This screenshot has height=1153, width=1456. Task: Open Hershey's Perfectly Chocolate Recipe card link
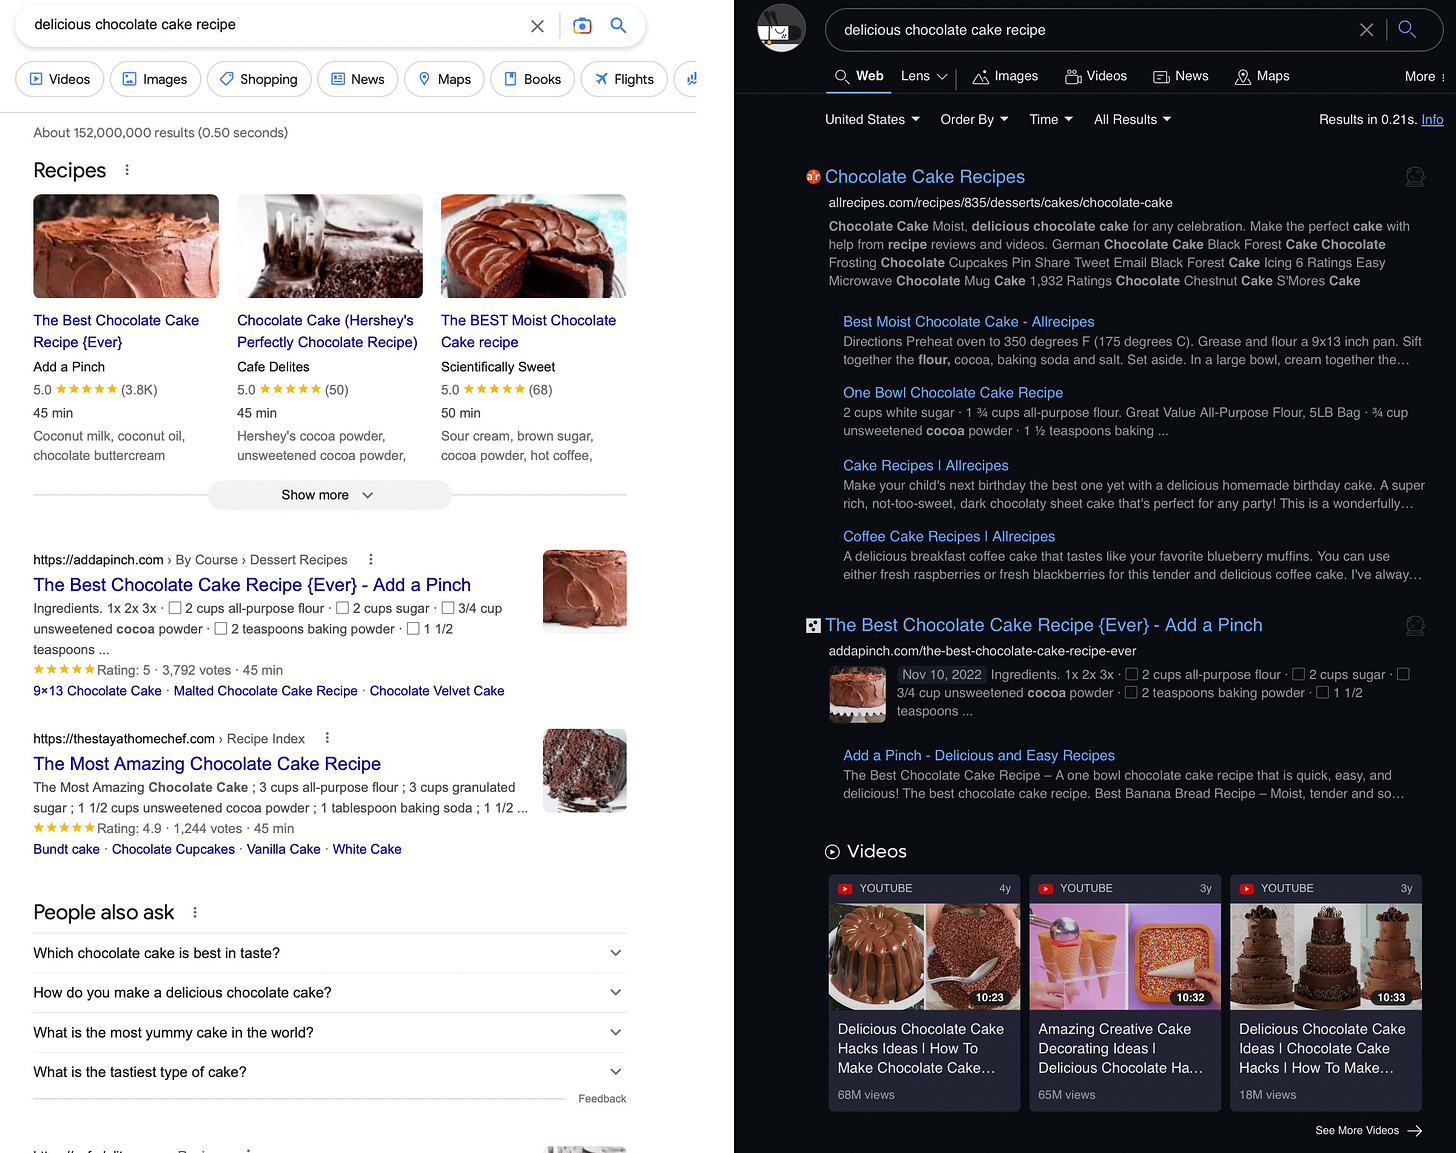327,331
